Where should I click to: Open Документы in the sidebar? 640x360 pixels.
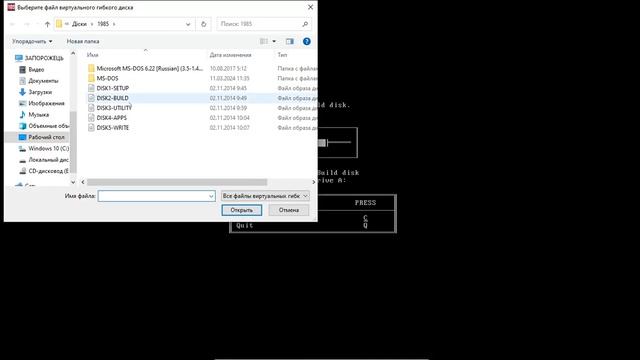(39, 81)
